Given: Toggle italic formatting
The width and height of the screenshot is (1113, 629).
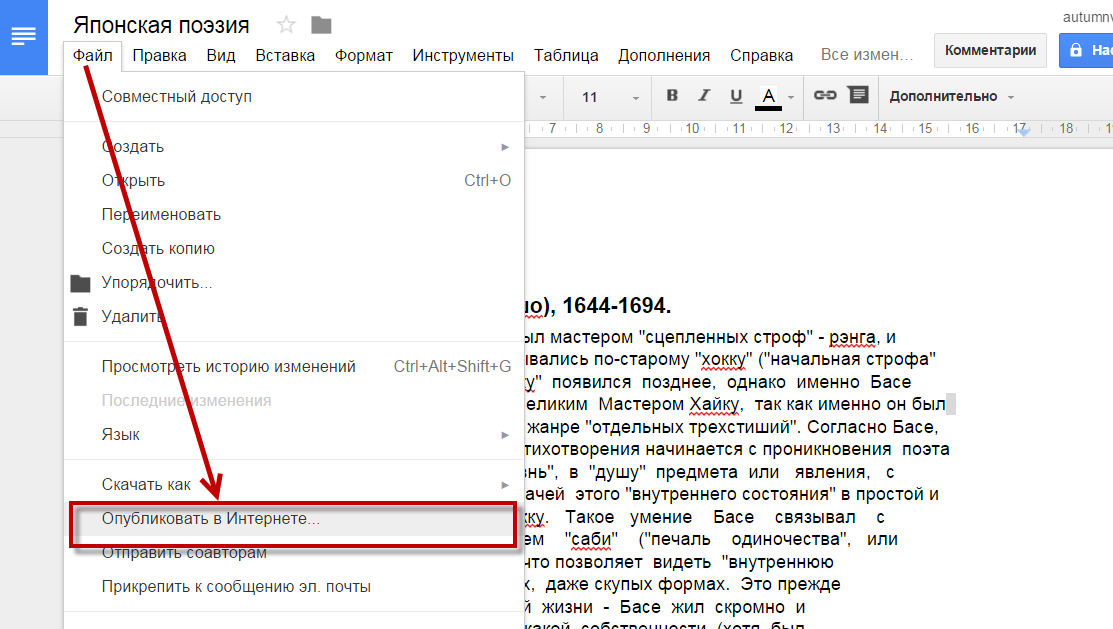Looking at the screenshot, I should [704, 97].
